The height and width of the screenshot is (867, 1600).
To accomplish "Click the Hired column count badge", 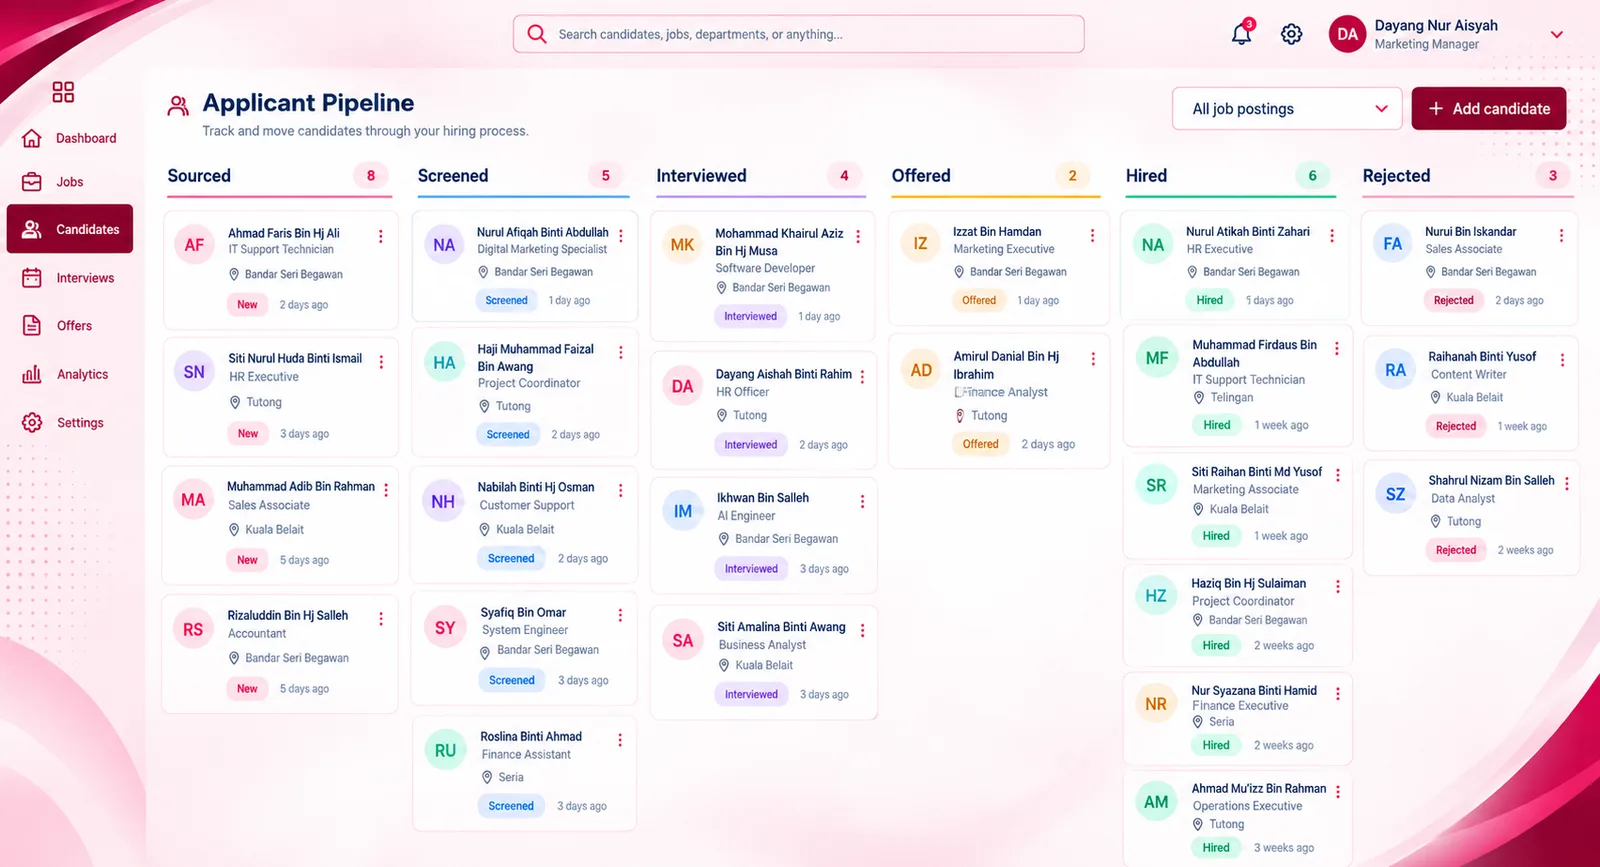I will [x=1313, y=176].
